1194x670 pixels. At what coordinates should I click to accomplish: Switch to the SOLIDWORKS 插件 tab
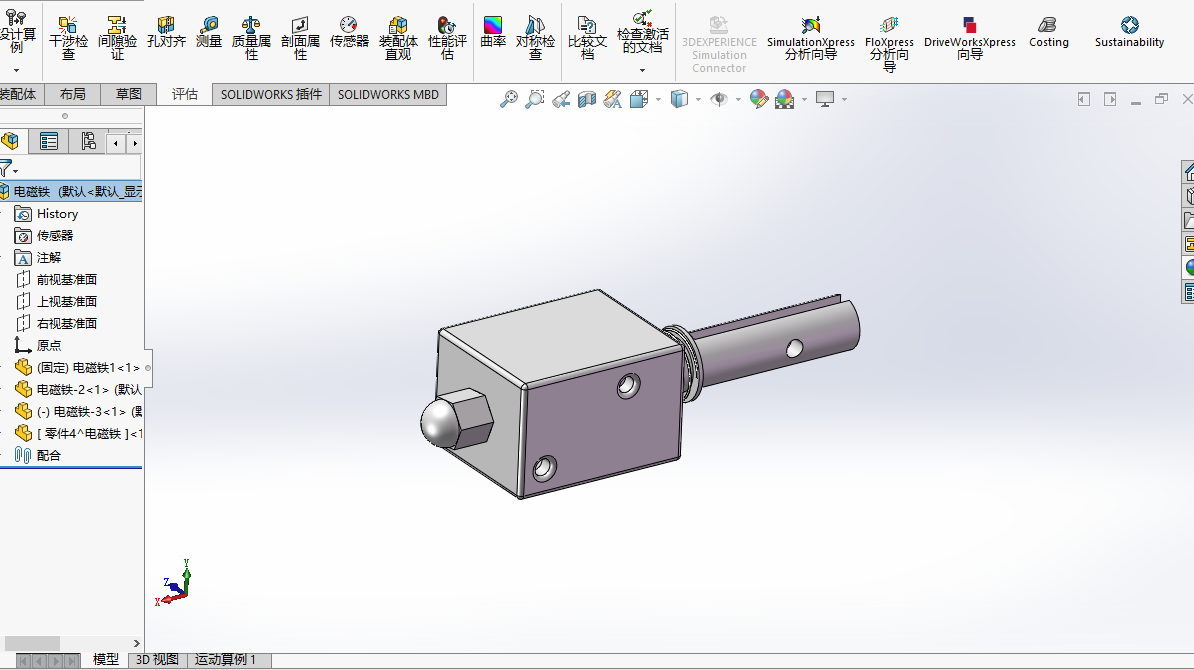(x=271, y=95)
